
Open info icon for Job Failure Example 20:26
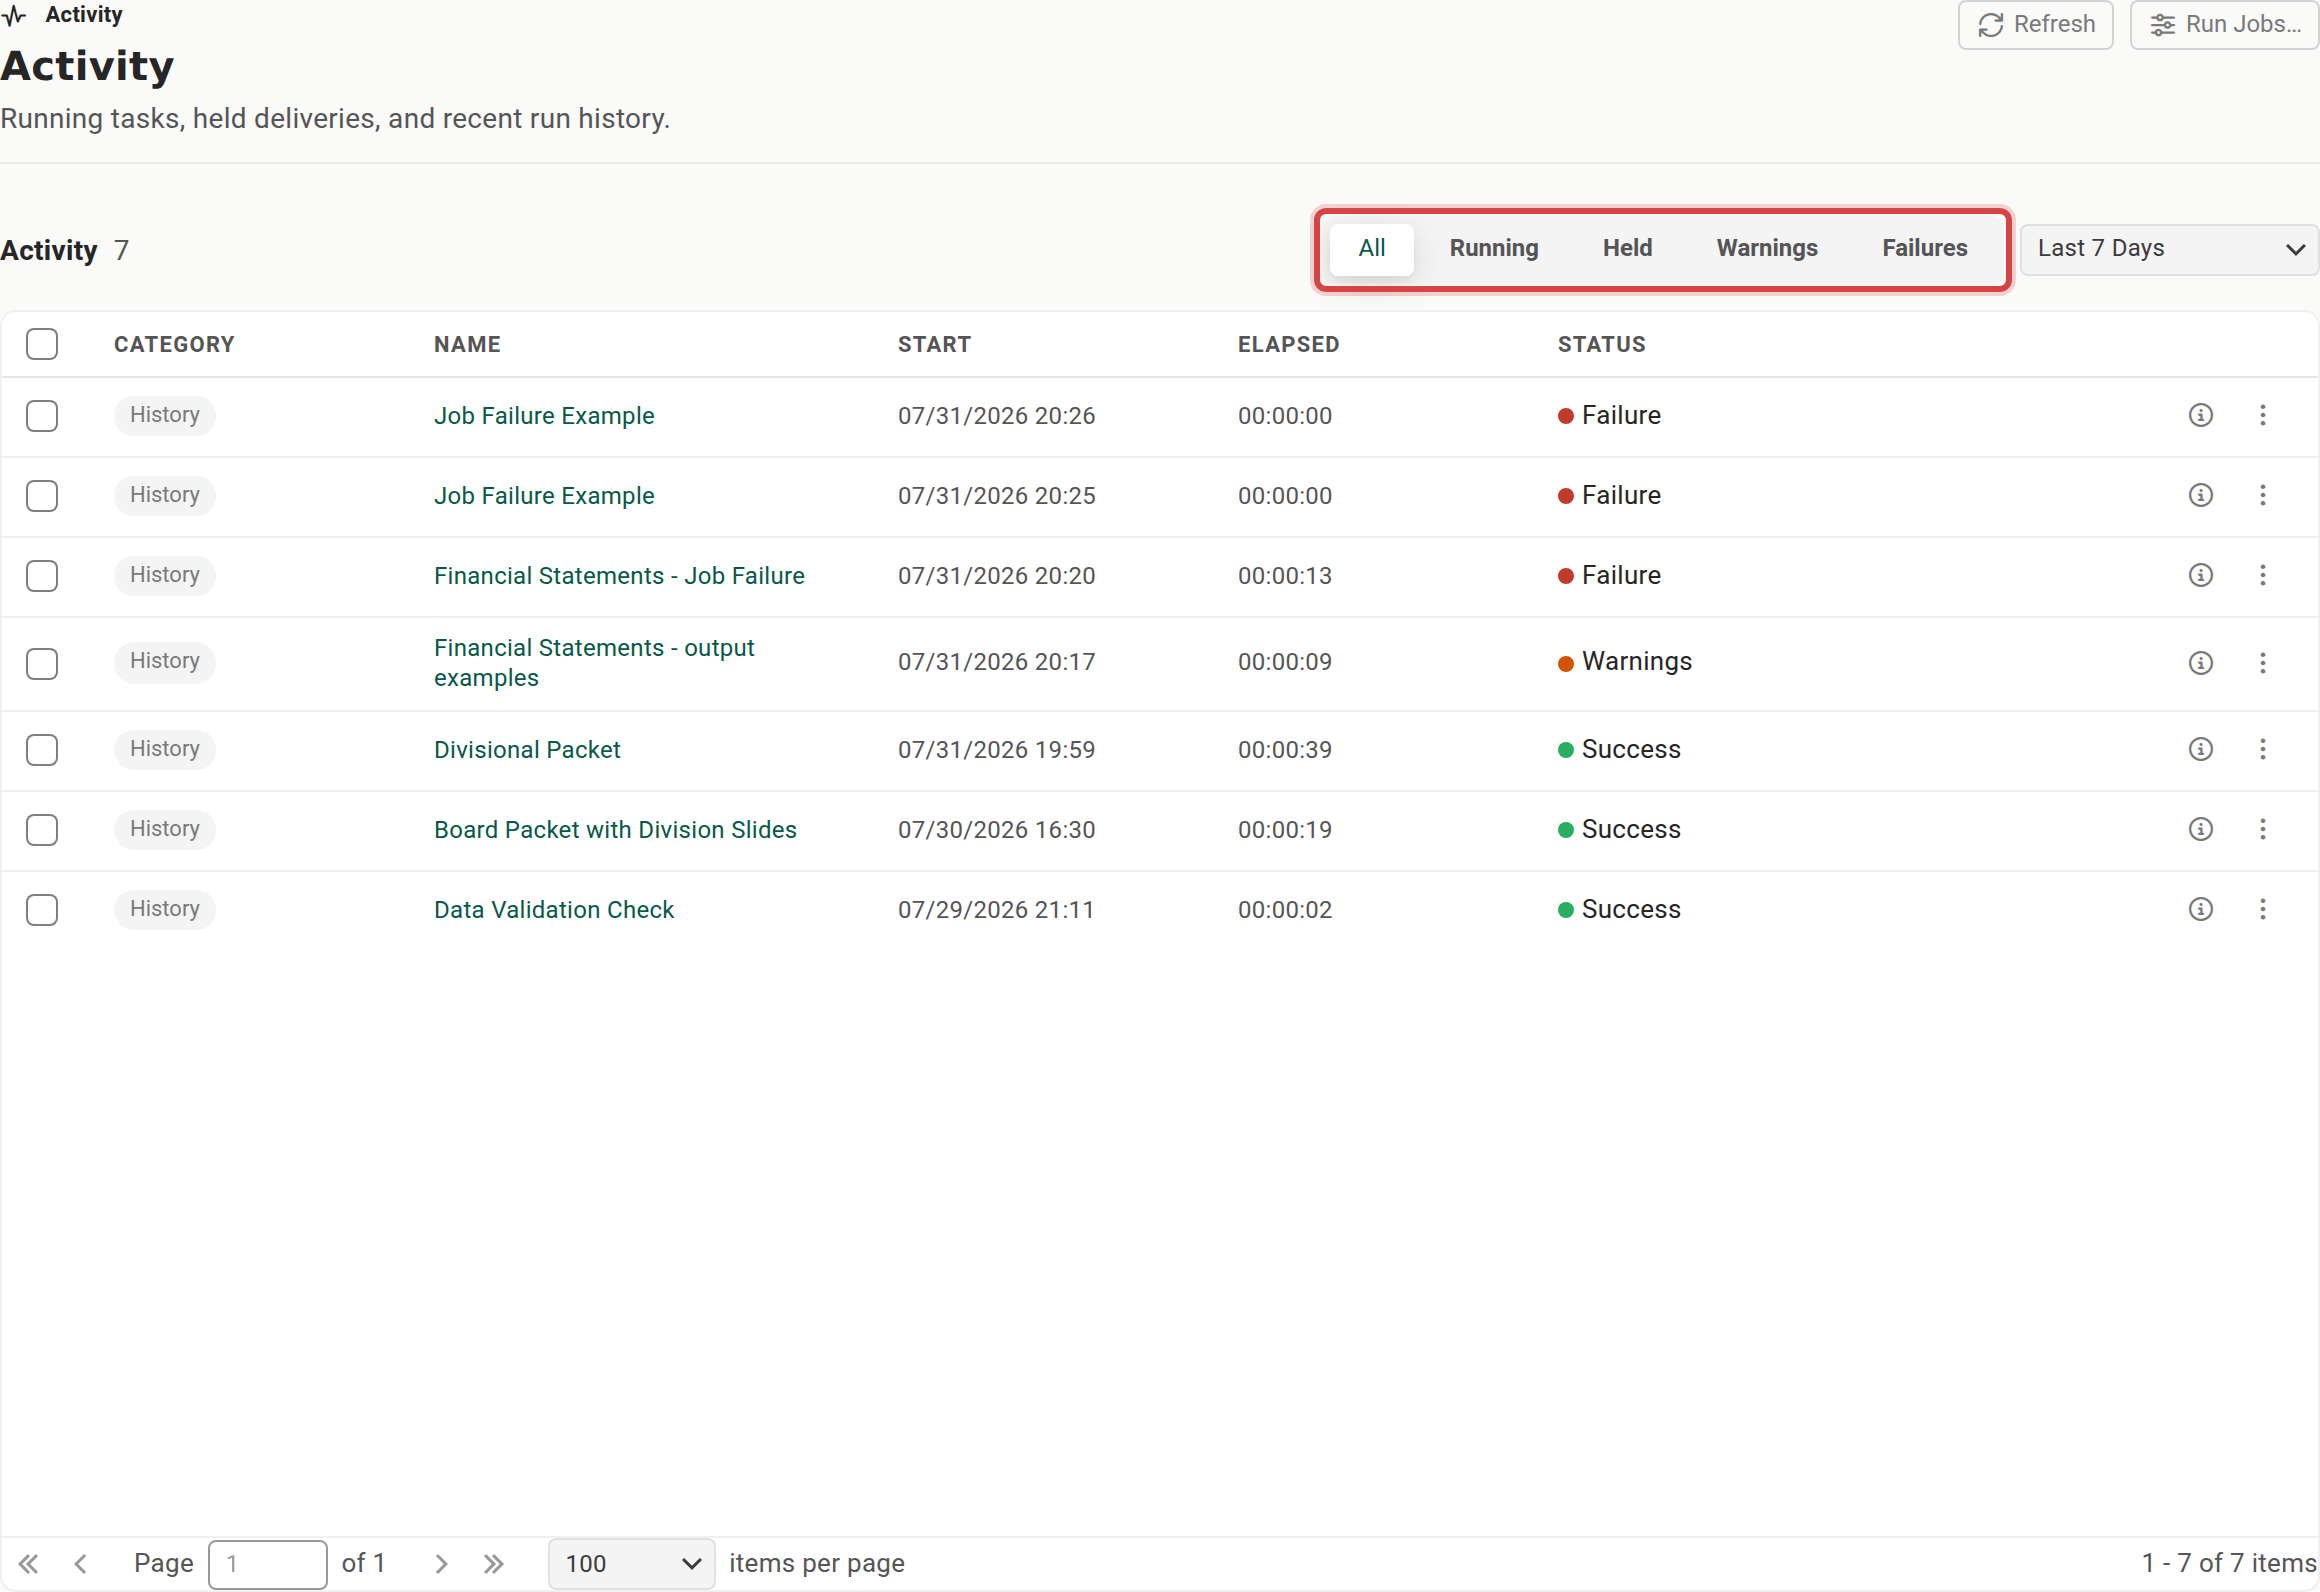pyautogui.click(x=2200, y=415)
